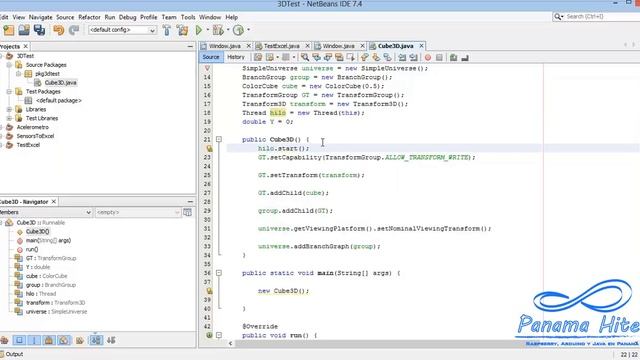Click the Debug Project toolbar icon
This screenshot has width=640, height=360.
(x=218, y=30)
